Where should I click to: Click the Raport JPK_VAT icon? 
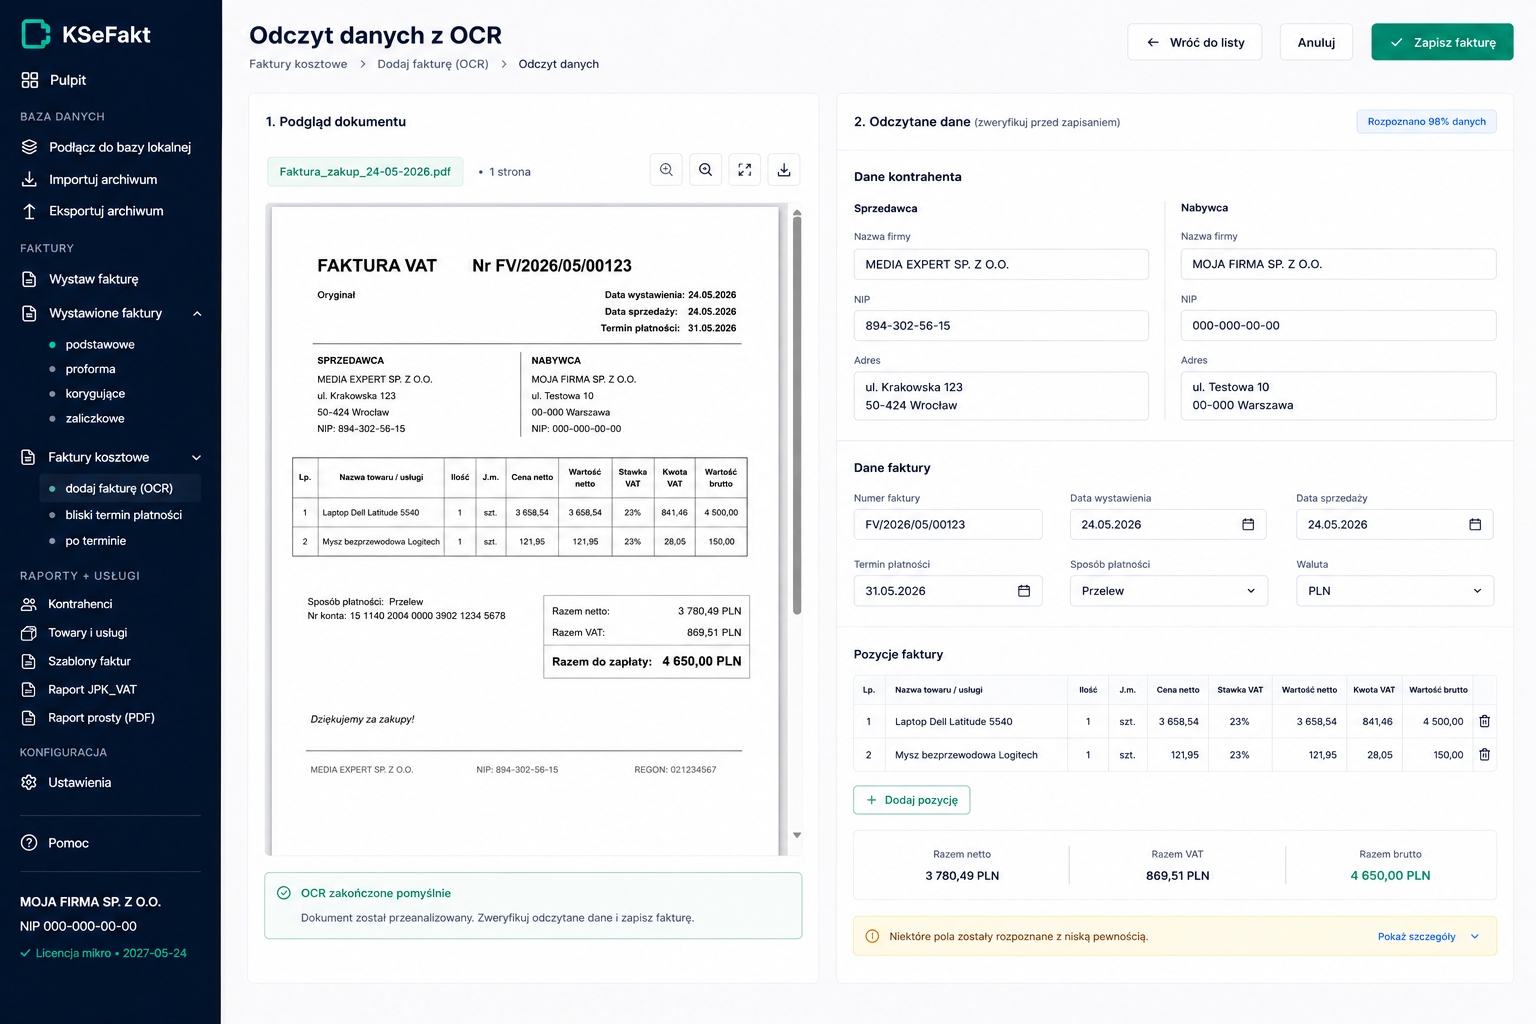(29, 690)
